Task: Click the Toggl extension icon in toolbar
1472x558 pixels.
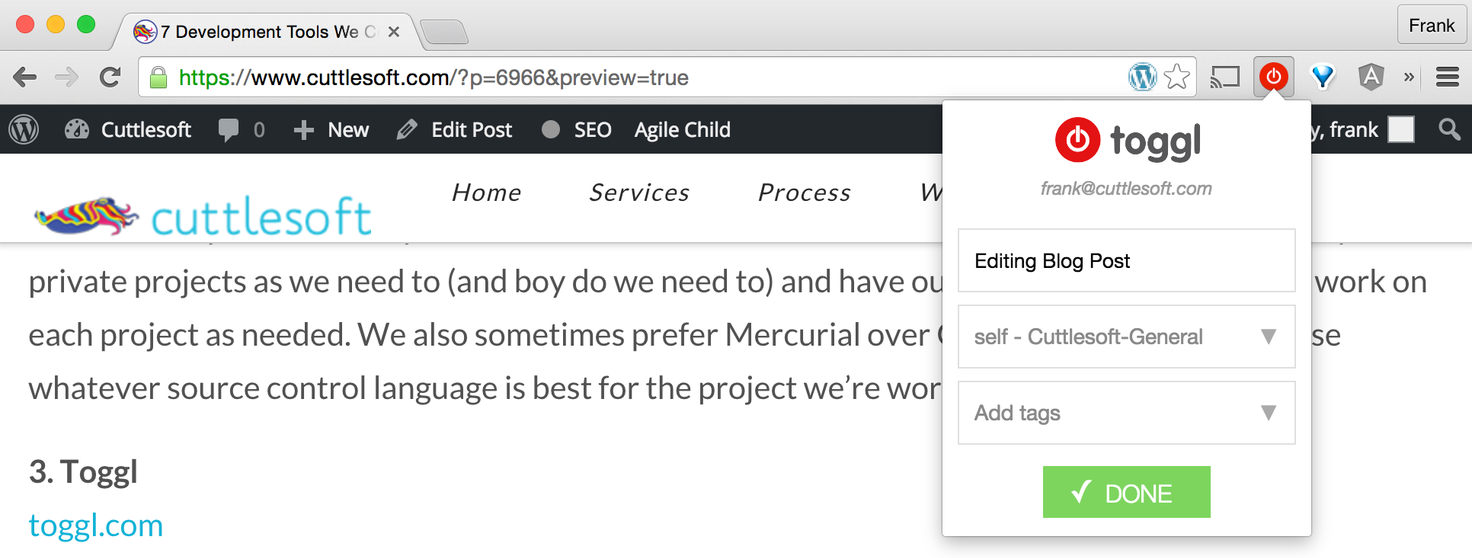Action: (1273, 77)
